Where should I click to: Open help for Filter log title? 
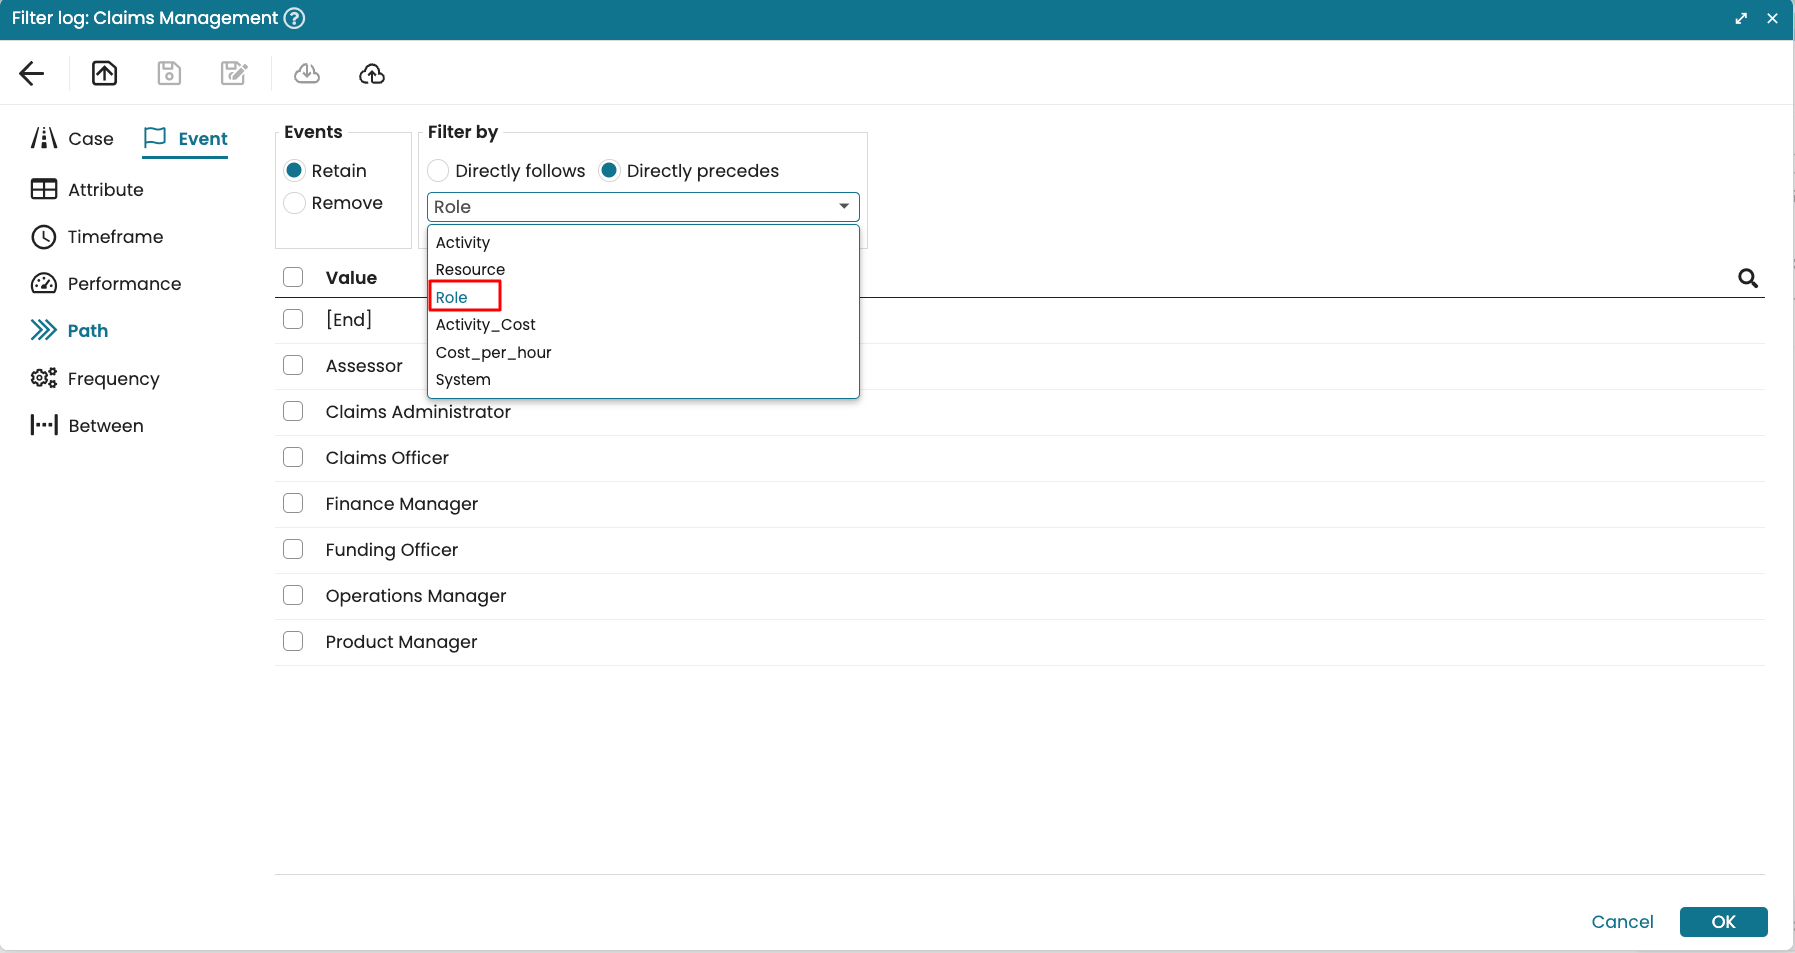pyautogui.click(x=294, y=18)
